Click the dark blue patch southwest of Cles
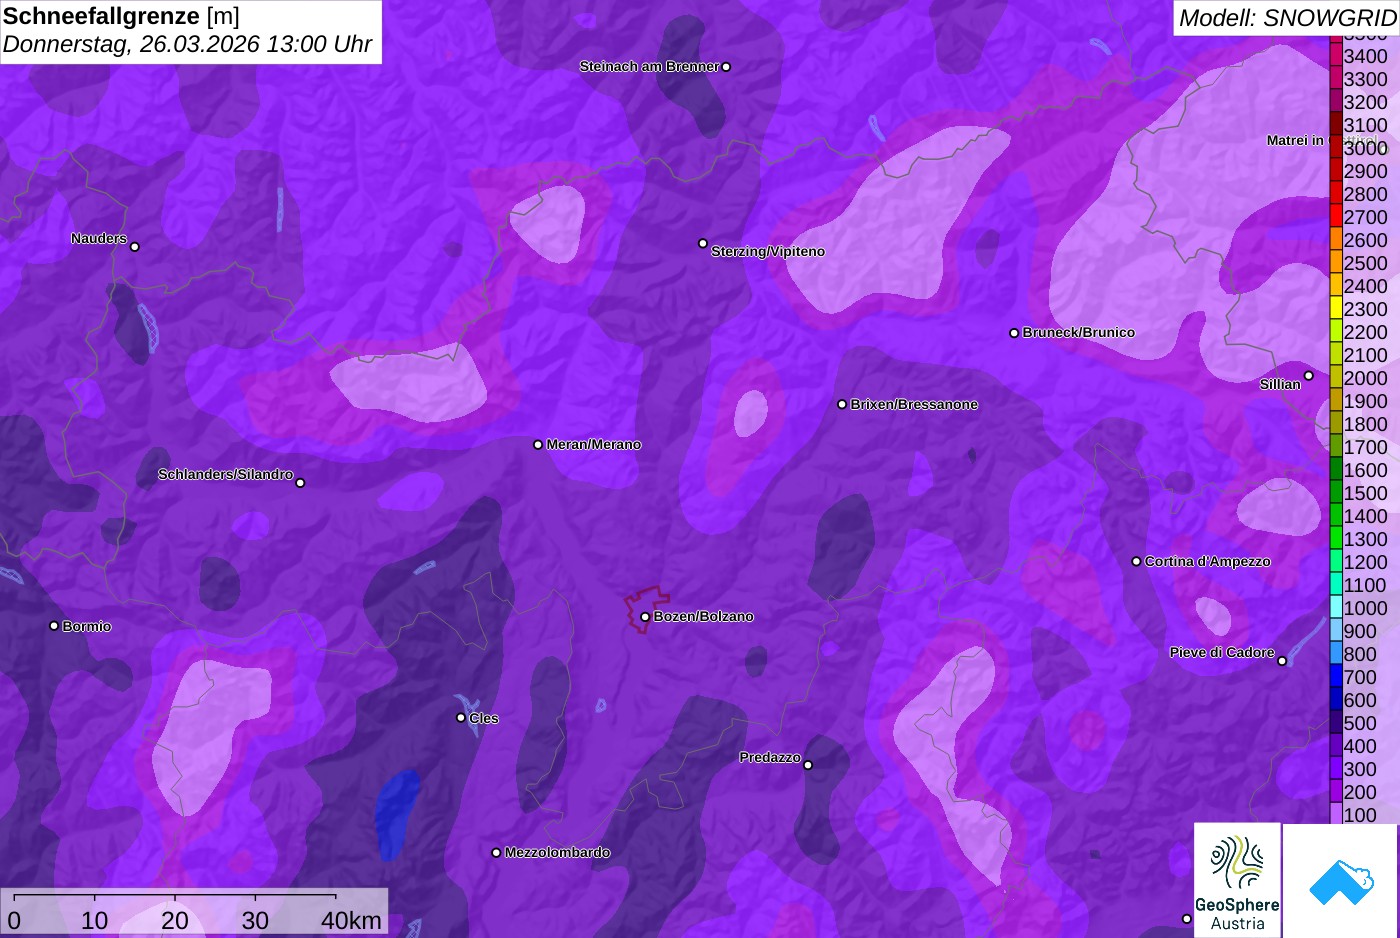 (x=397, y=813)
